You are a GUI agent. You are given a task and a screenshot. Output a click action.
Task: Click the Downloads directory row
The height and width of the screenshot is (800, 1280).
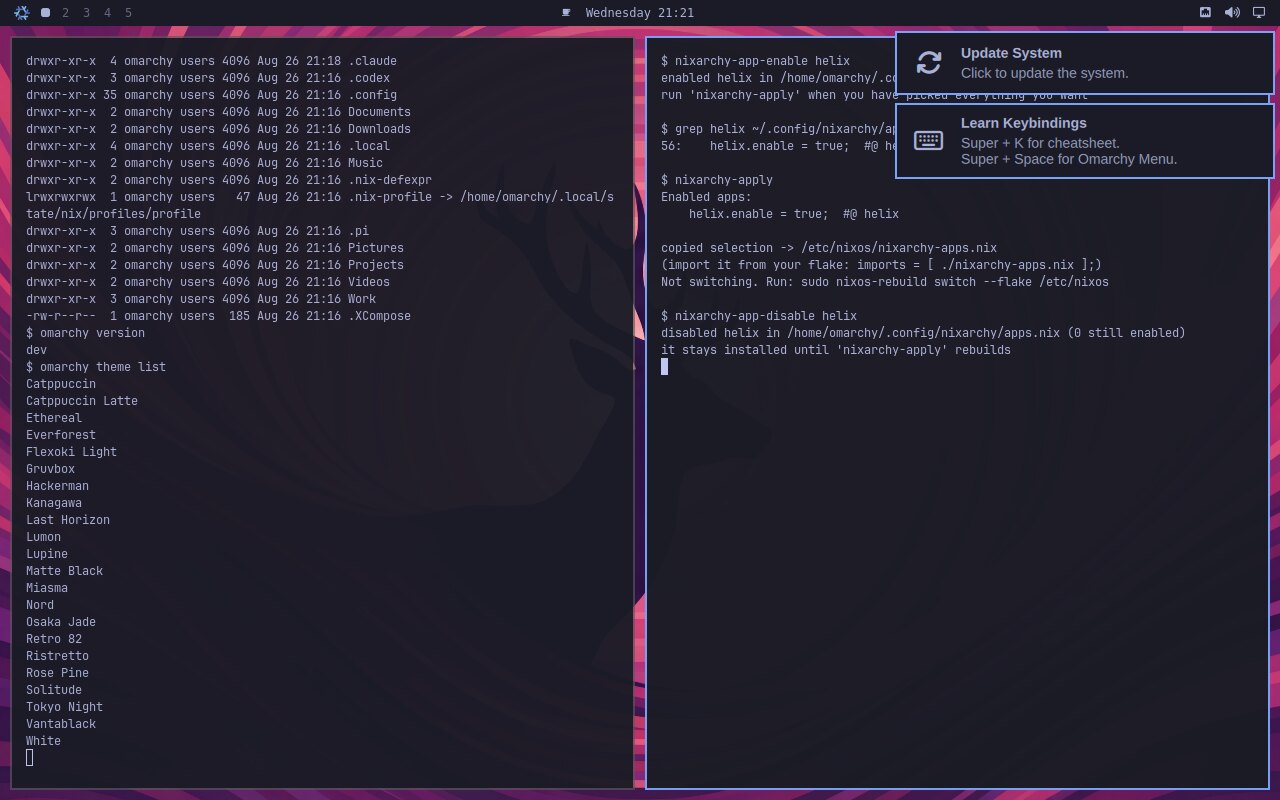[218, 129]
